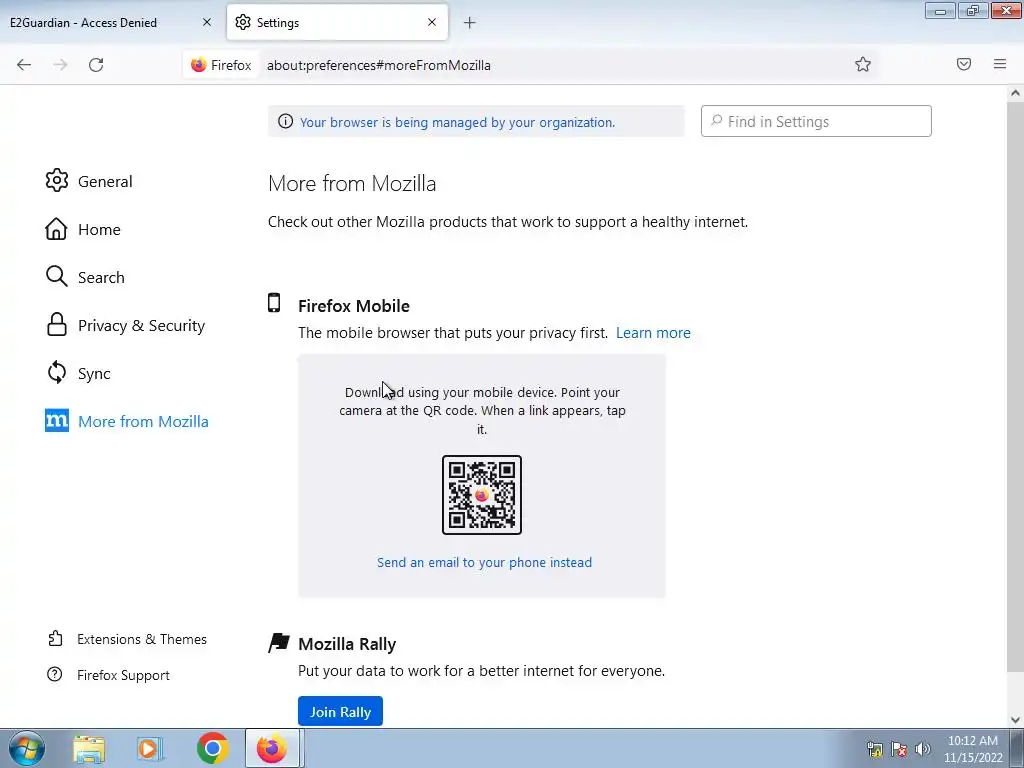This screenshot has height=768, width=1024.
Task: Click the vertical scrollbar thumb
Action: (x=1015, y=385)
